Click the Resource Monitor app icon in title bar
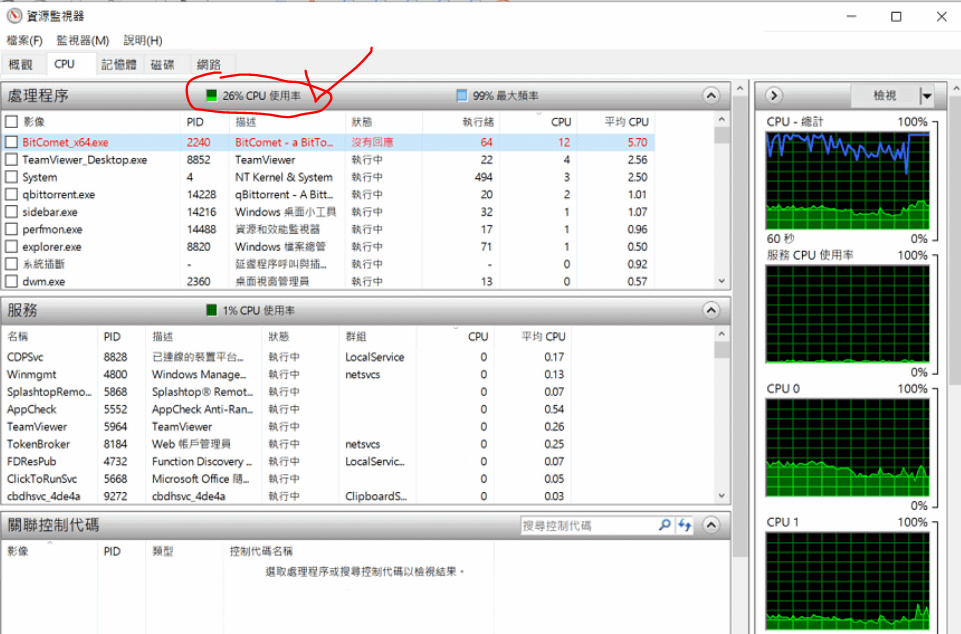Screen dimensions: 961x634 coord(14,16)
